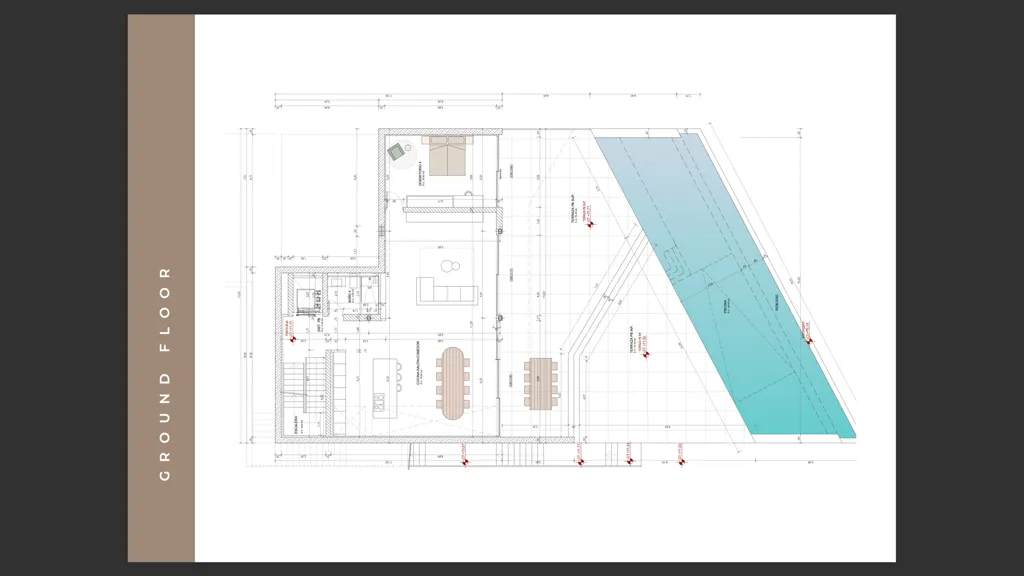Click the kitchen island with hob
Screen dimensions: 1024x576
point(385,387)
